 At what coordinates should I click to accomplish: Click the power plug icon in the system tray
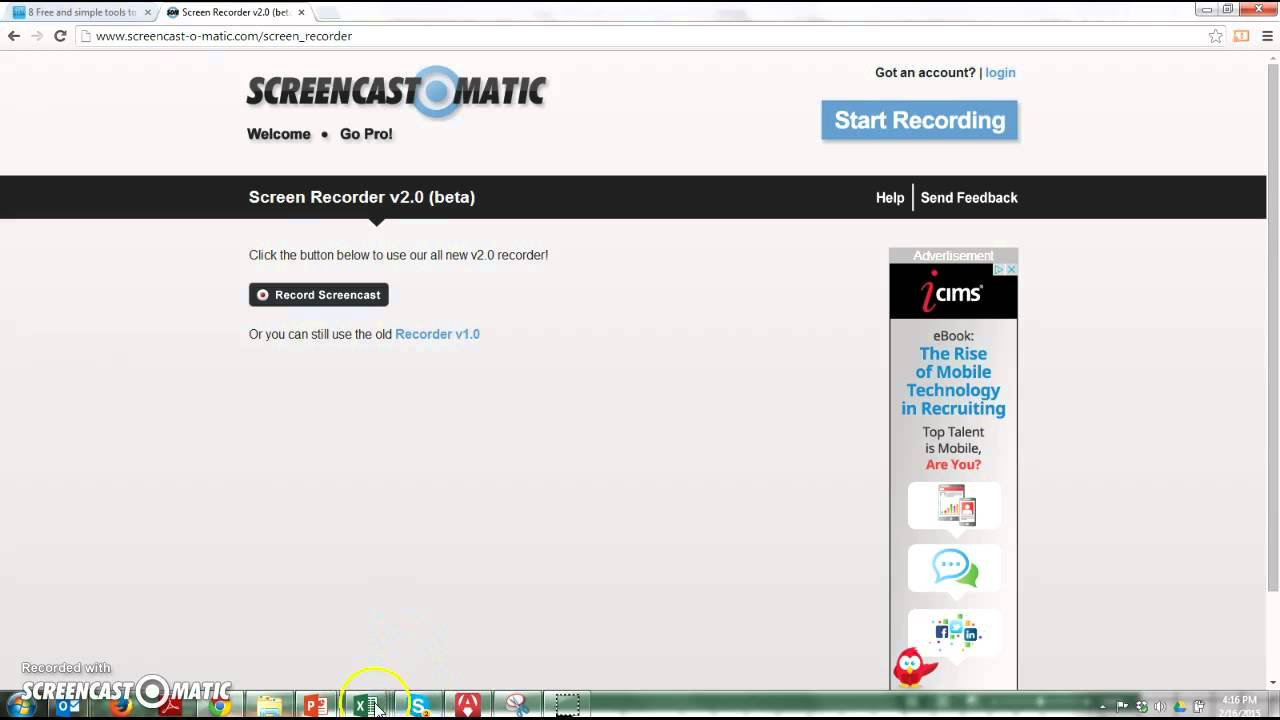coord(1199,706)
